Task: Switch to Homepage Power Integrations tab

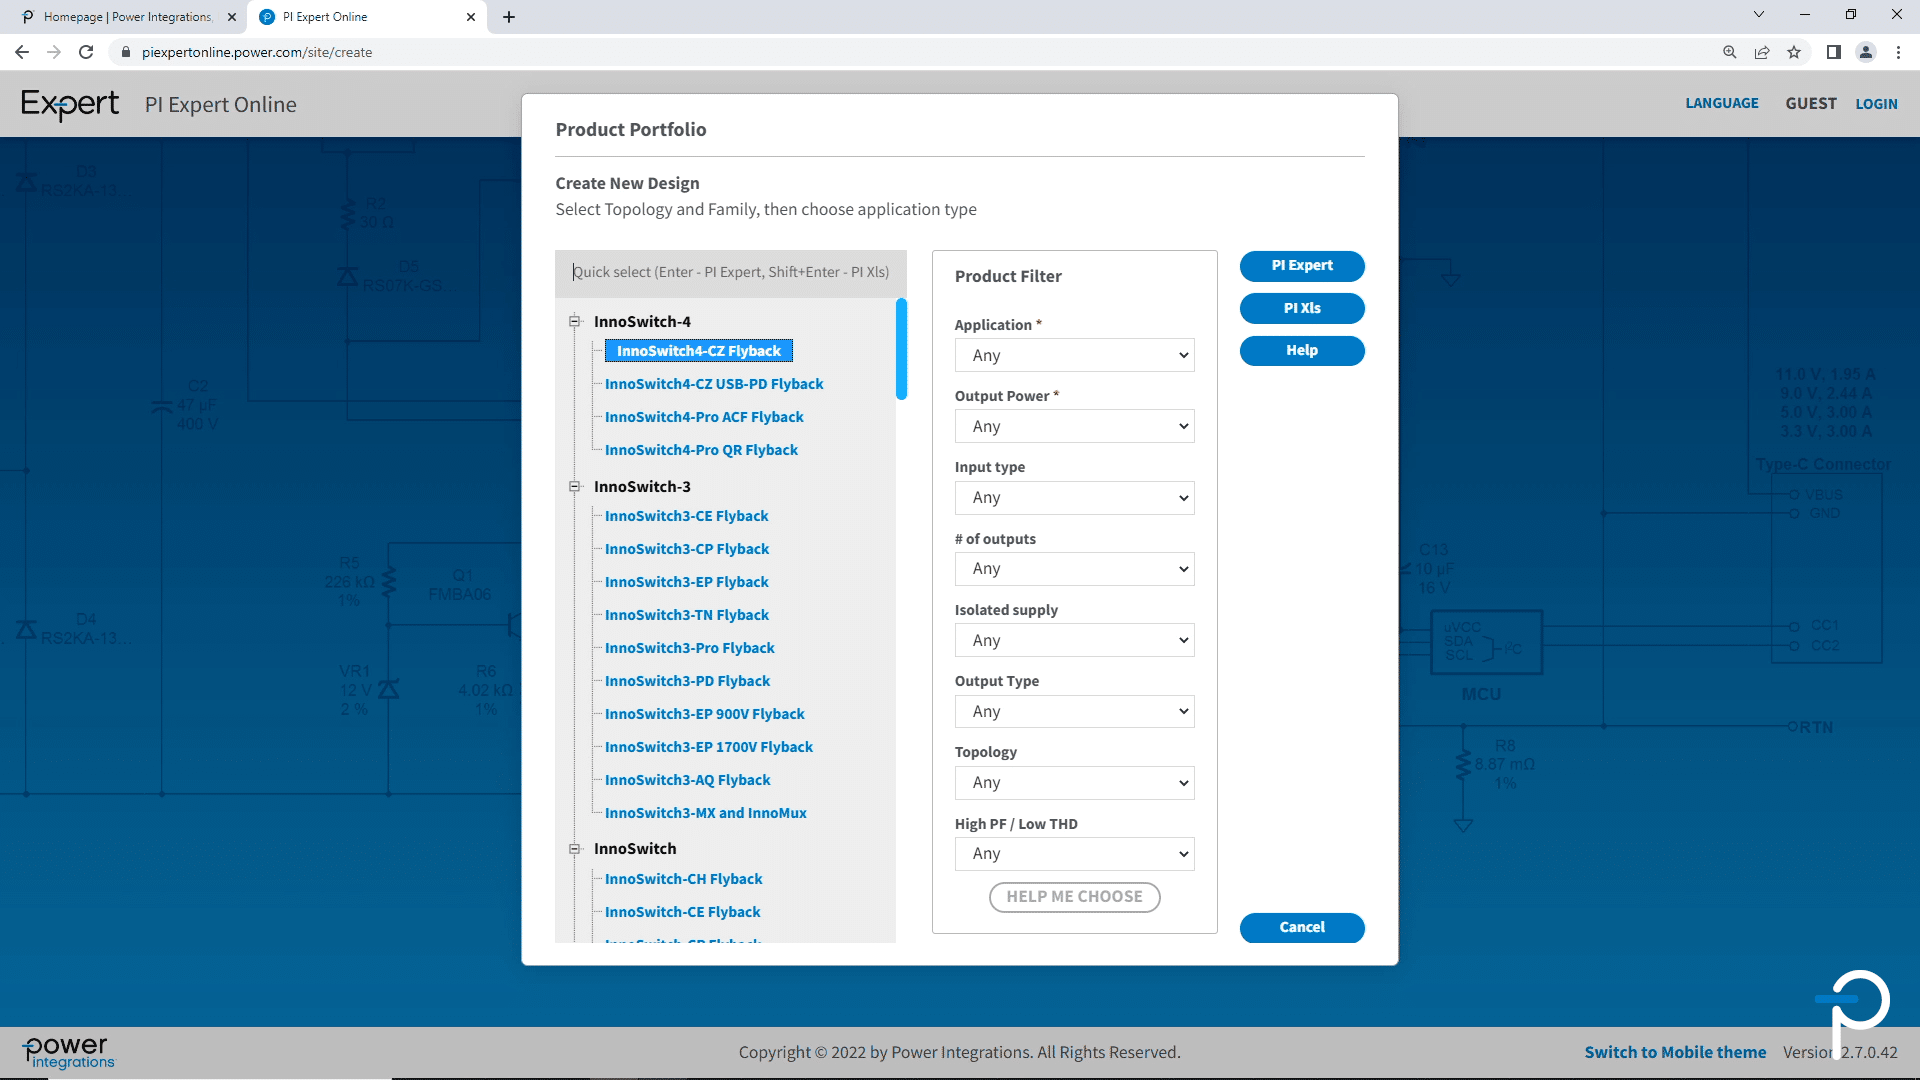Action: (127, 17)
